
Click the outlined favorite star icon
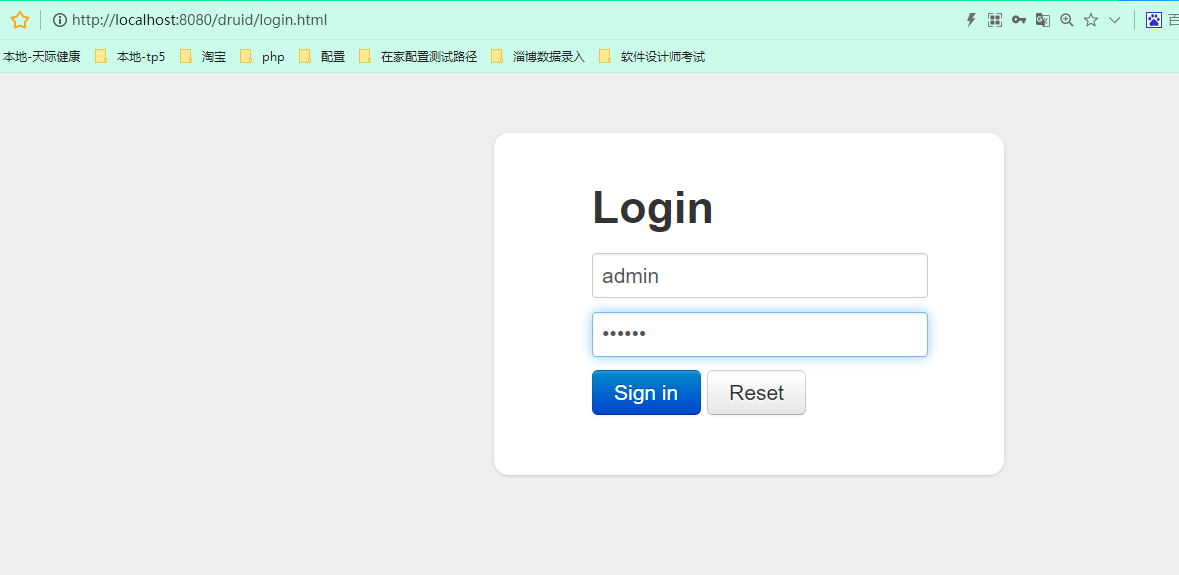tap(1091, 20)
